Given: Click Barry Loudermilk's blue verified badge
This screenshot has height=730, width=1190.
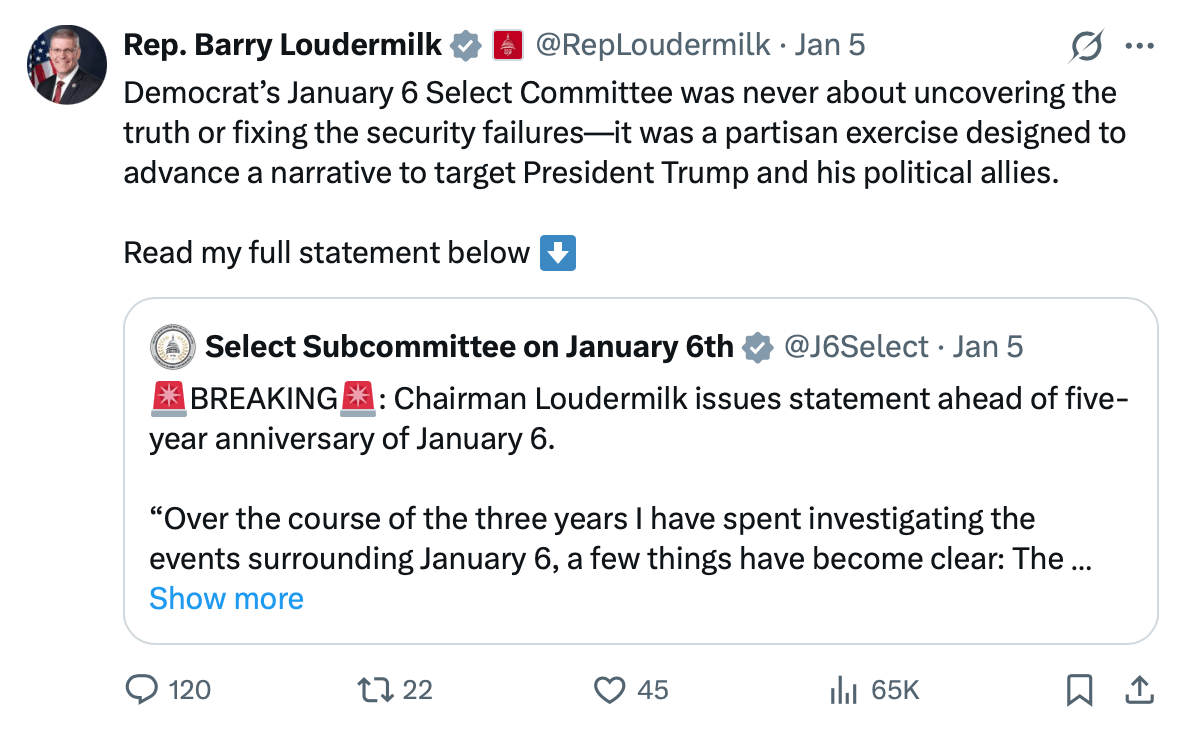Looking at the screenshot, I should (464, 45).
